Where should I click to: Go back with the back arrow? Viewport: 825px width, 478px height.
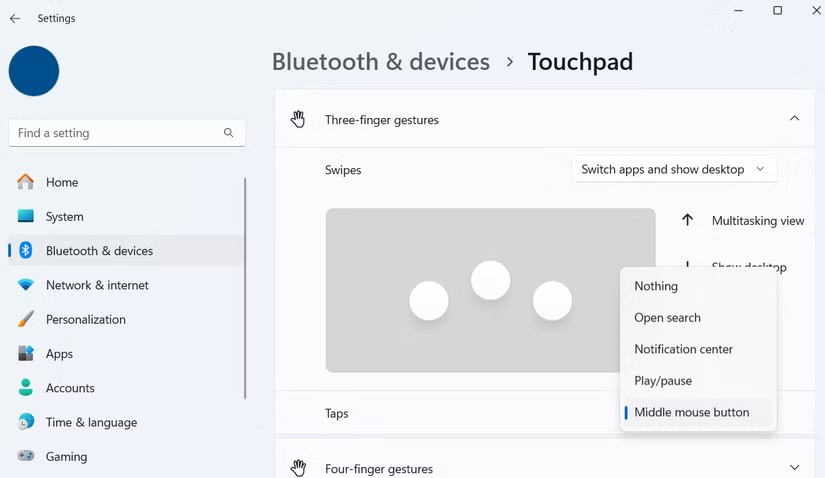click(15, 18)
